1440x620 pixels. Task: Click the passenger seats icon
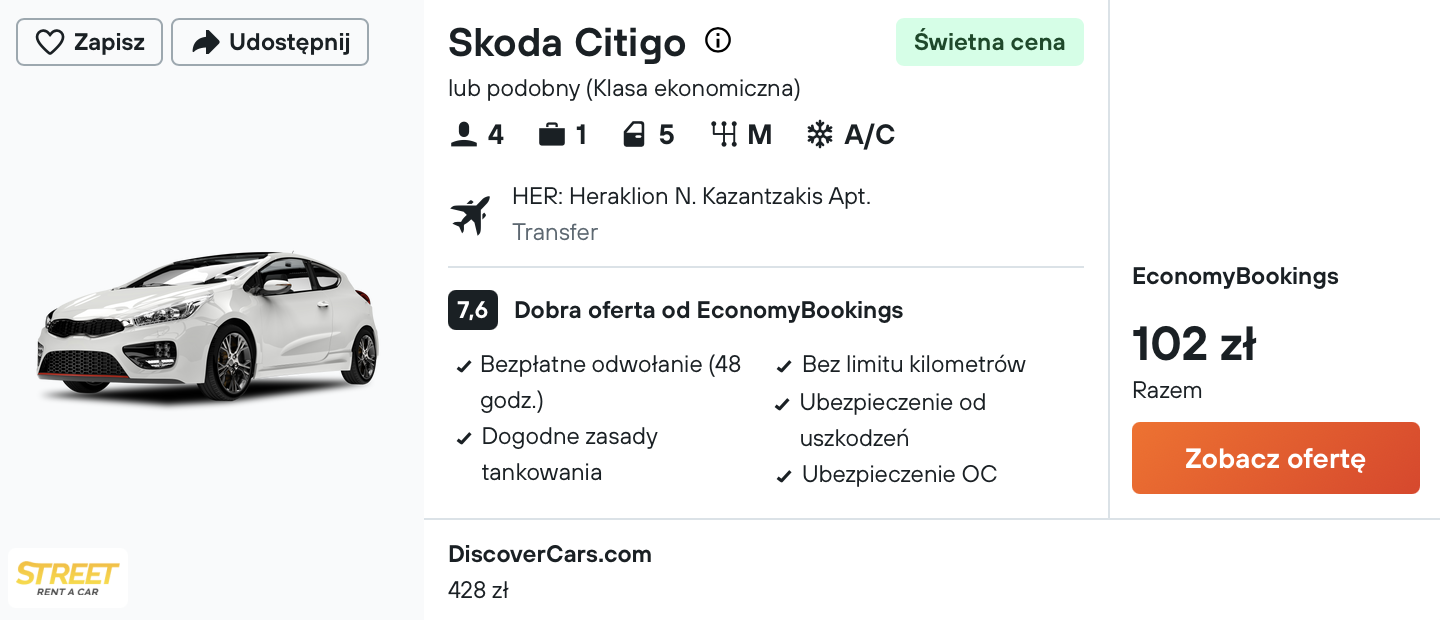tap(464, 134)
